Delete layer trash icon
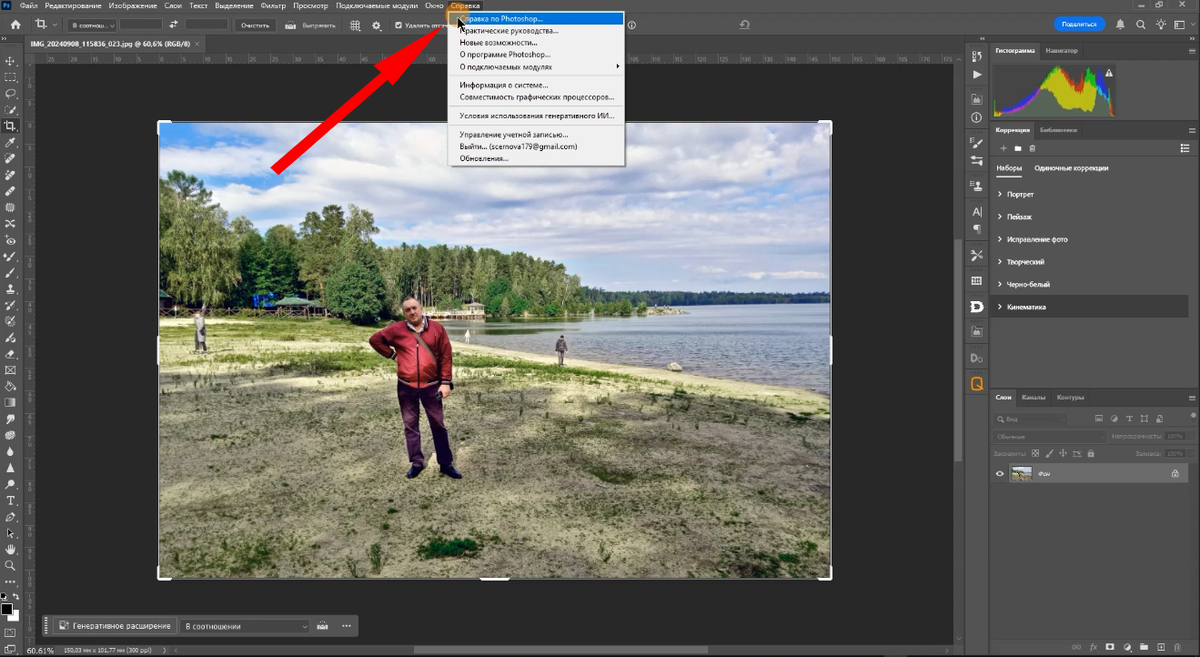The height and width of the screenshot is (657, 1200). (x=1177, y=647)
